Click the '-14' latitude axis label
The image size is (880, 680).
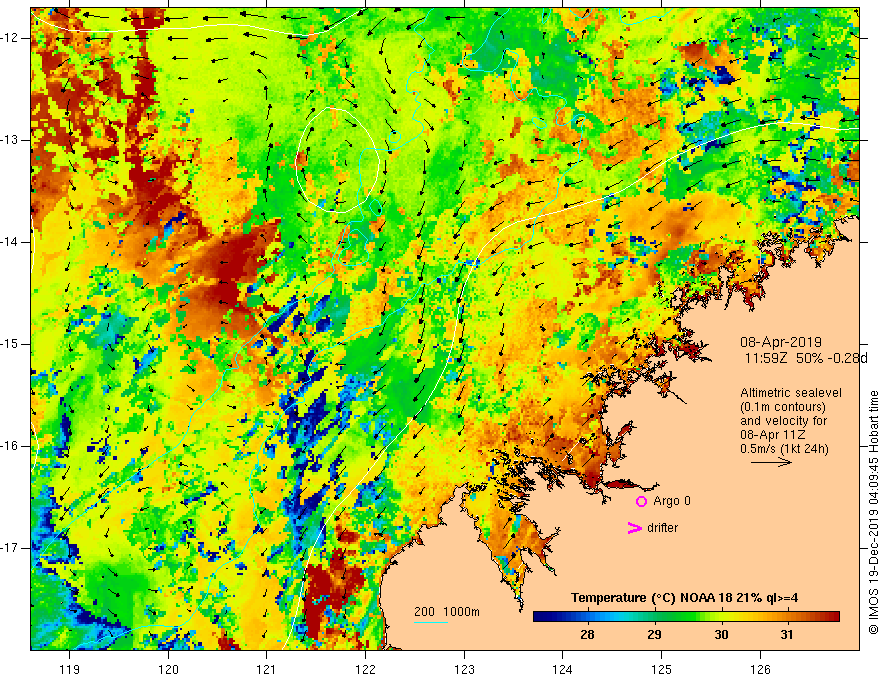click(x=10, y=242)
